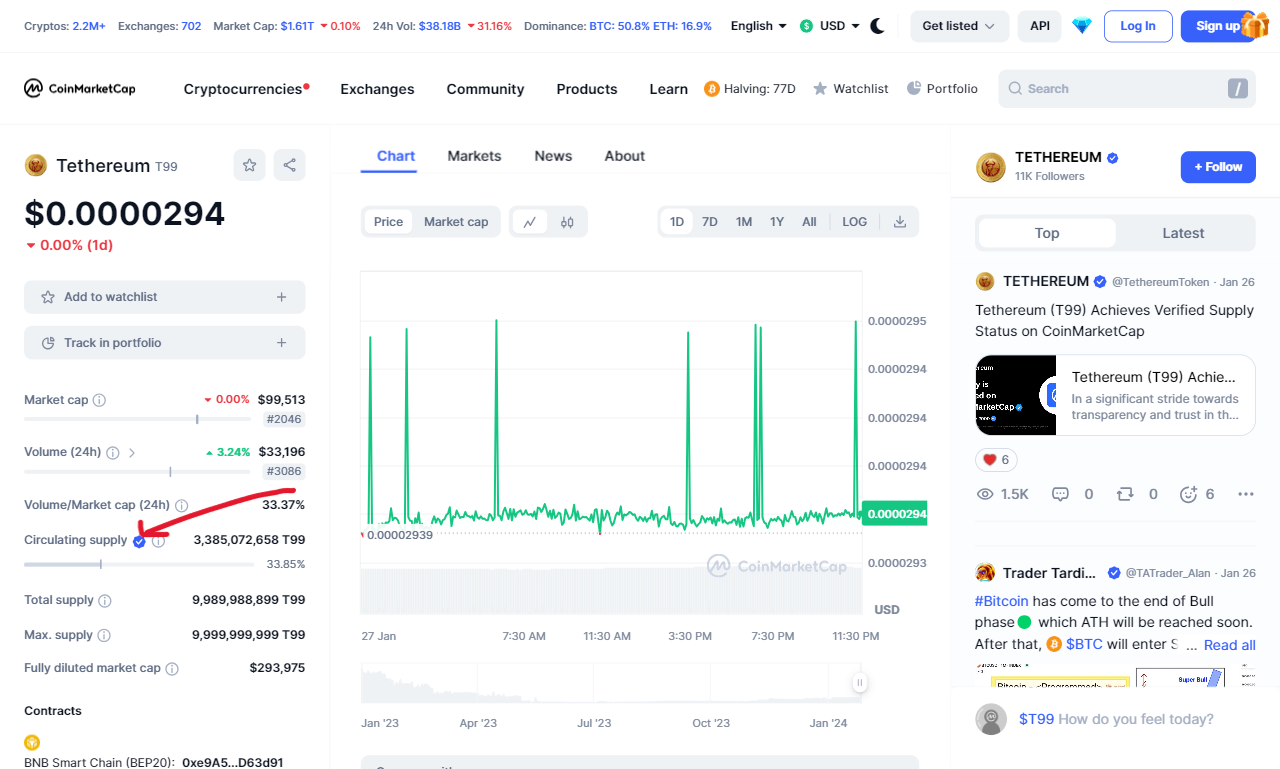Open the News tab for Tethereum
This screenshot has height=769, width=1280.
click(553, 156)
